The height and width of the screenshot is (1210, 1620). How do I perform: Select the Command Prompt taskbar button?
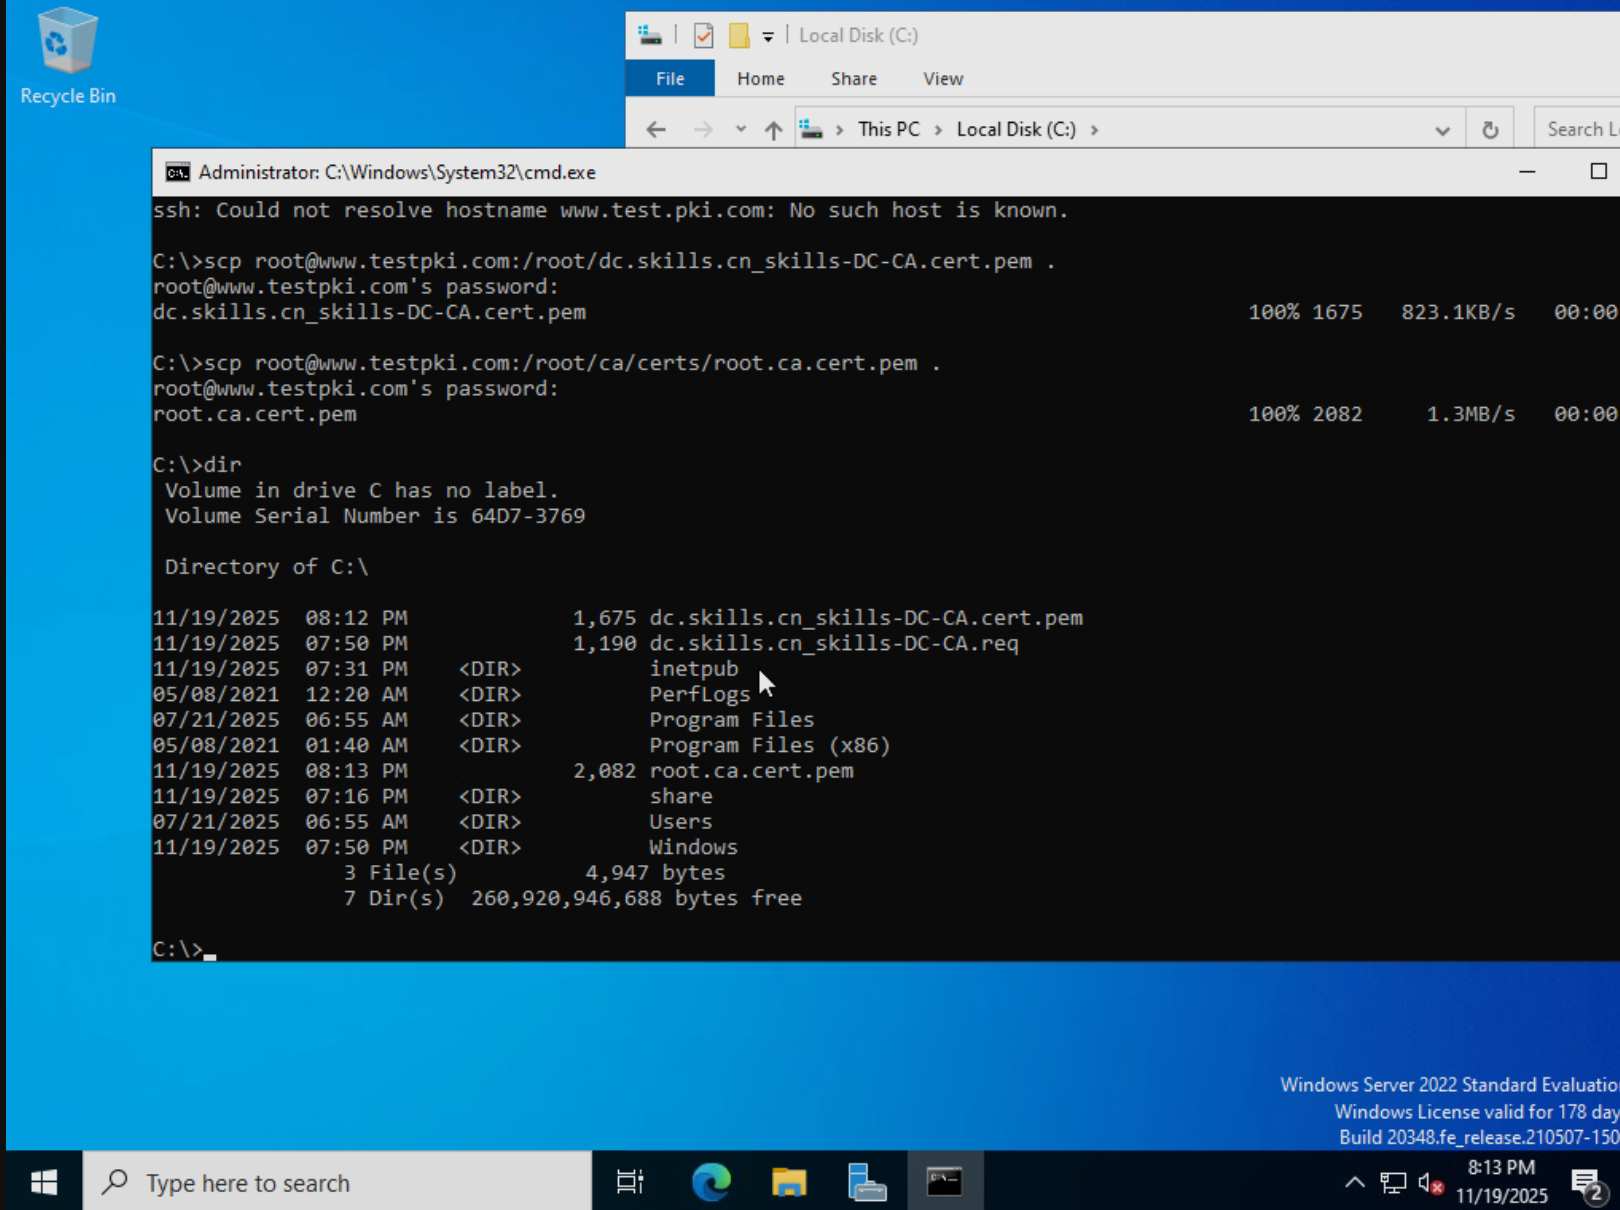pos(944,1182)
